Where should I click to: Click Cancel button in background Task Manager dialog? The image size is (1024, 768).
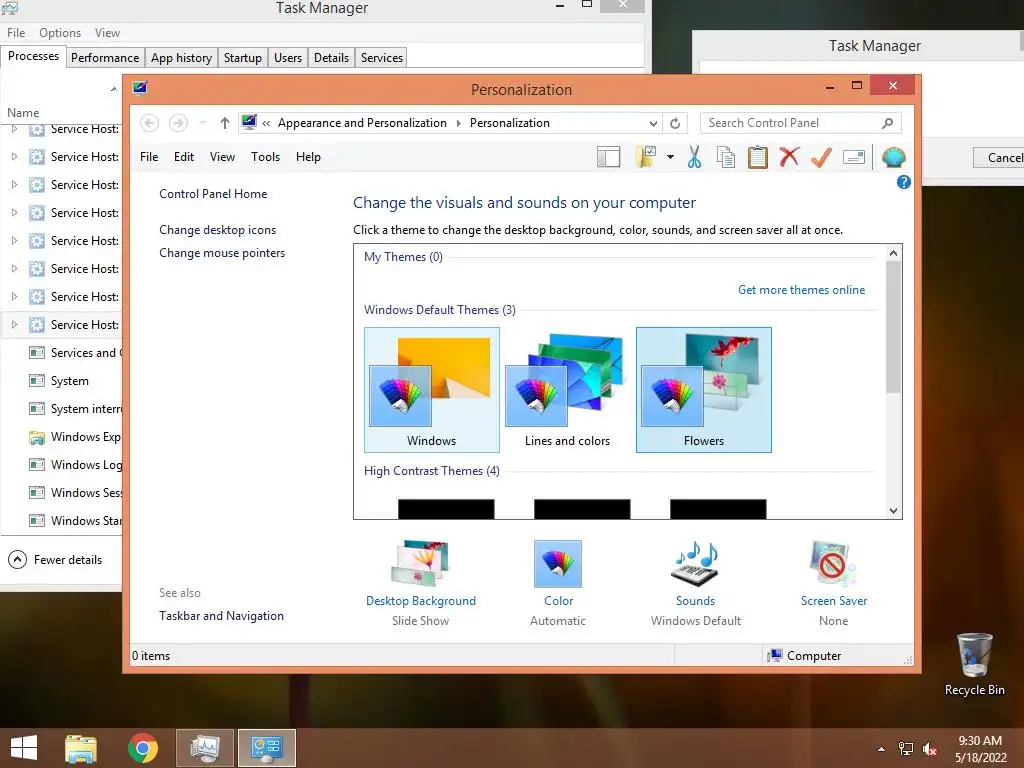(999, 157)
